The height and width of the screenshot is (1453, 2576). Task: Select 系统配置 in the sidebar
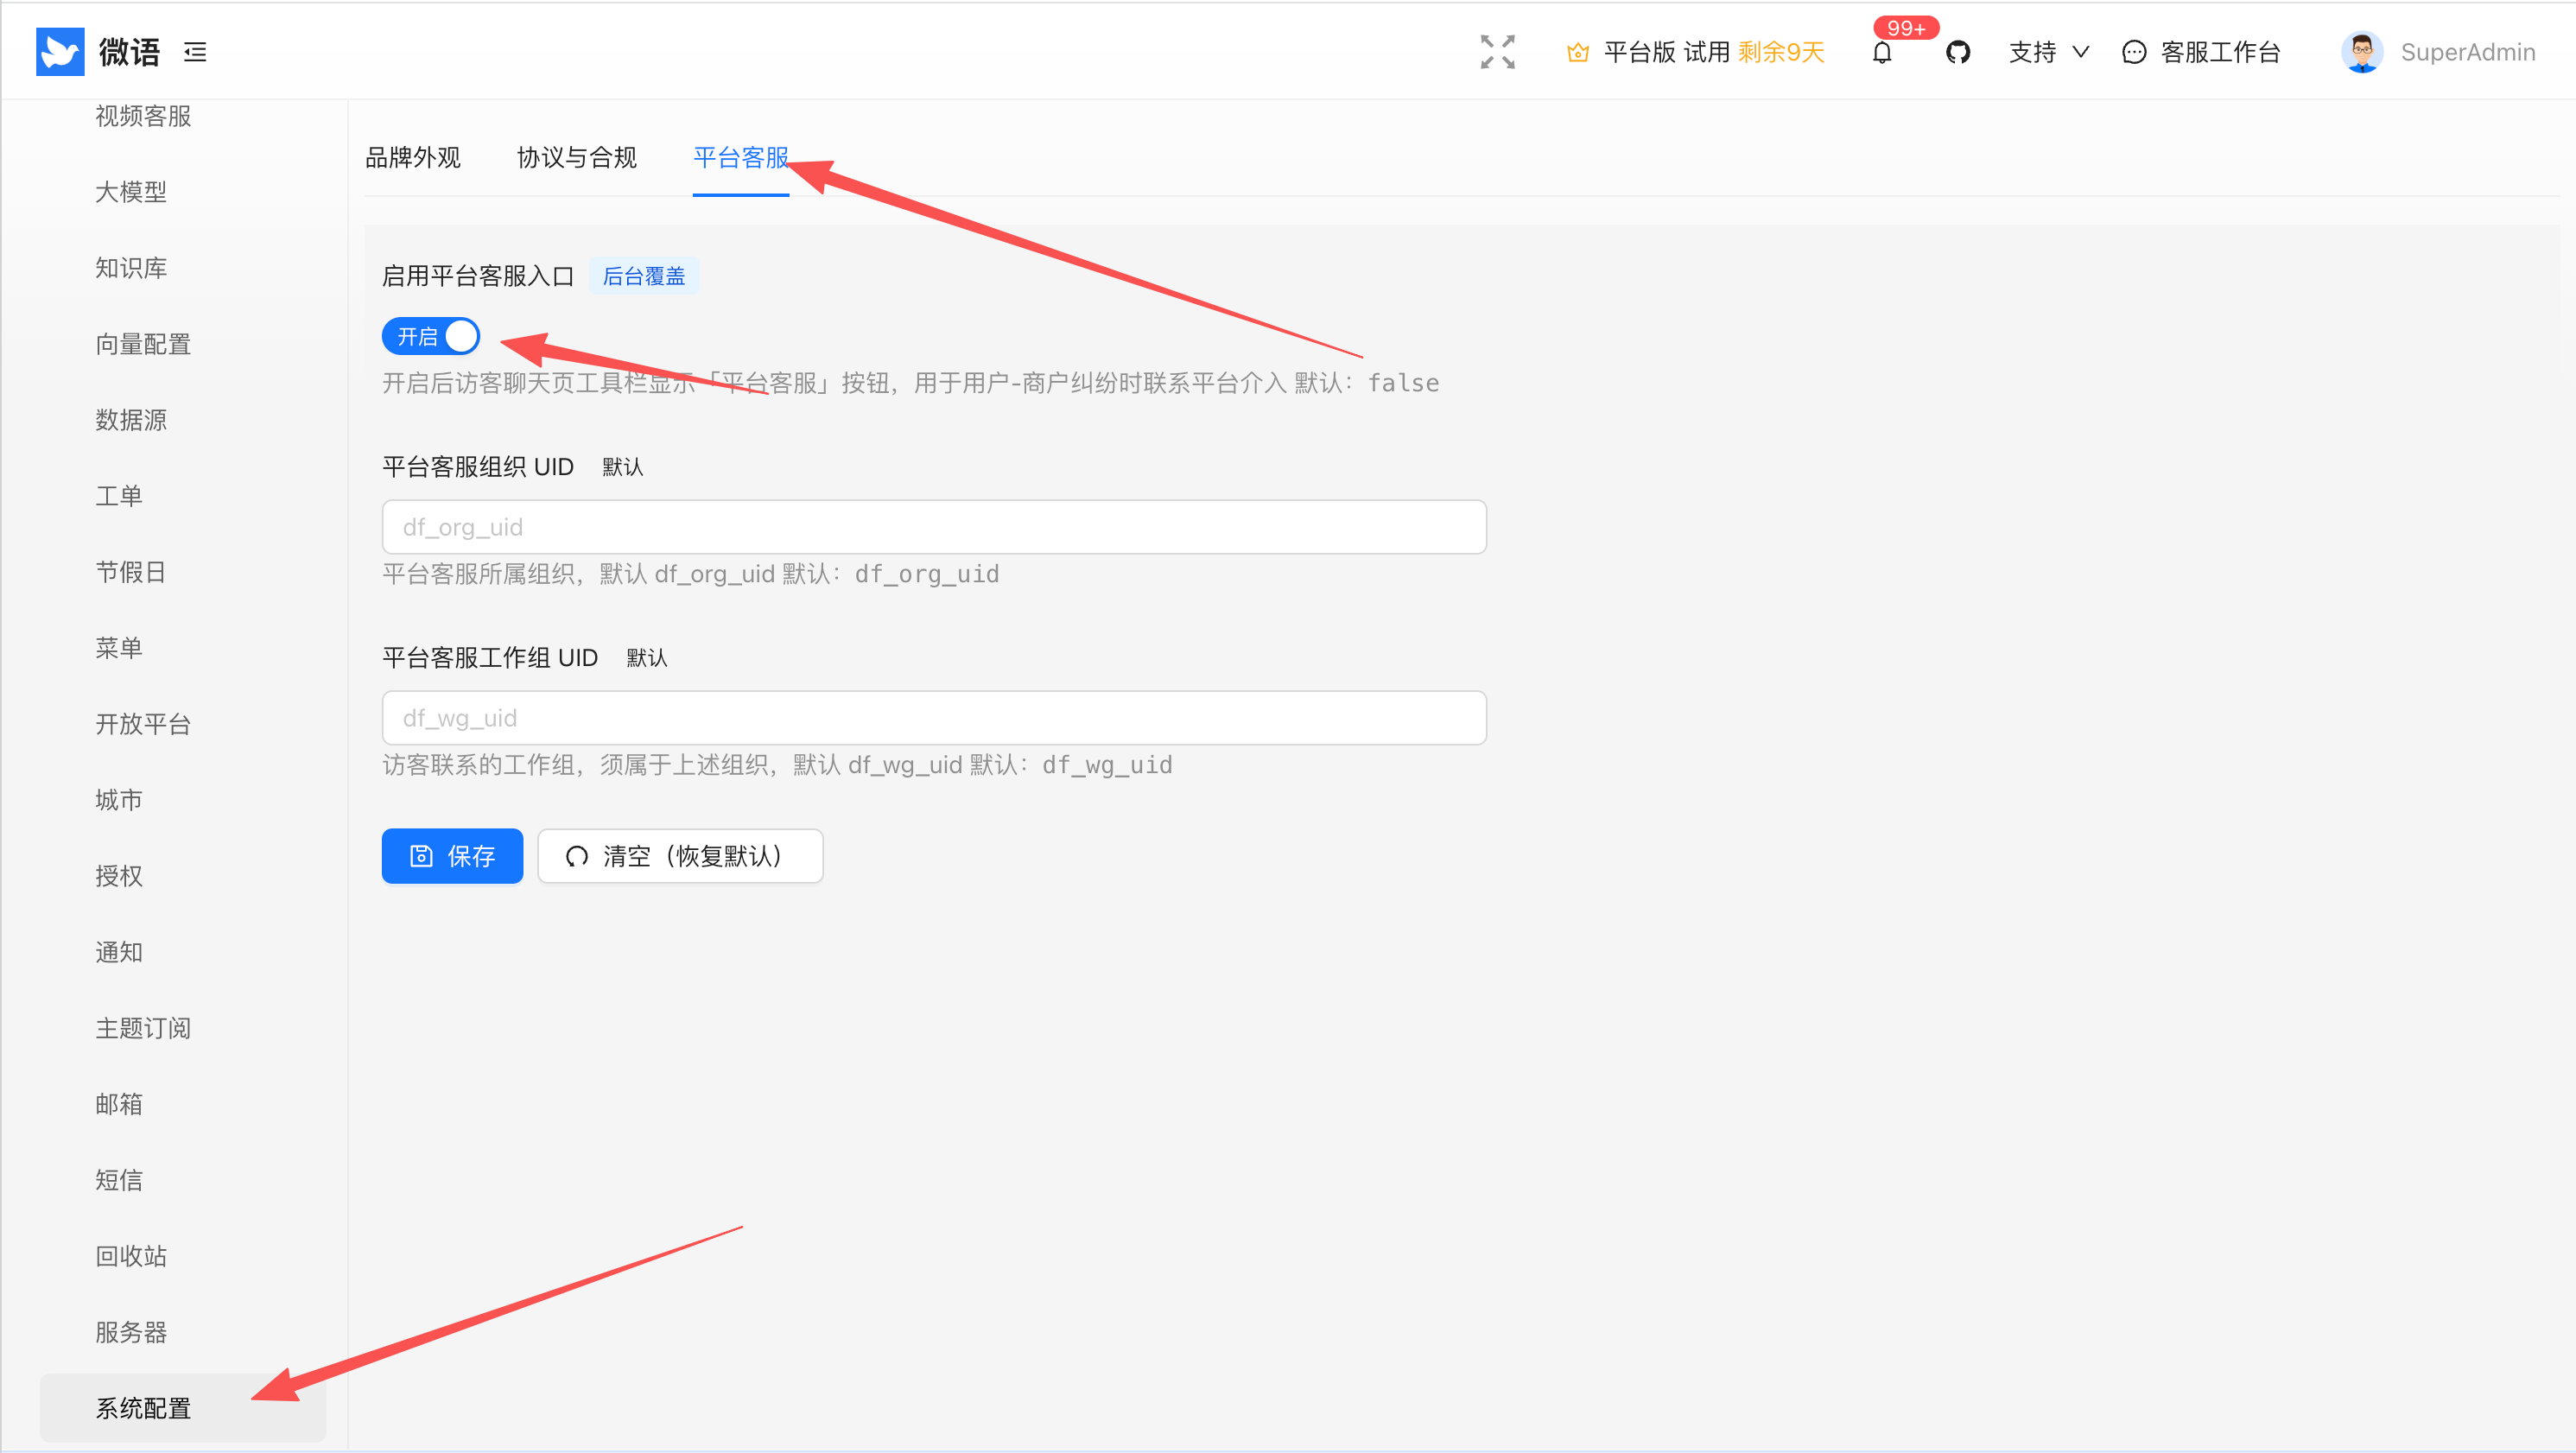point(183,1408)
